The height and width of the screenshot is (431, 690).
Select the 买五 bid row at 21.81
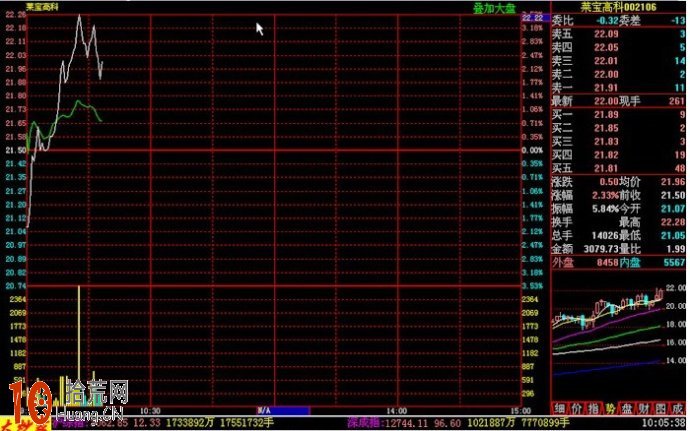(x=618, y=168)
